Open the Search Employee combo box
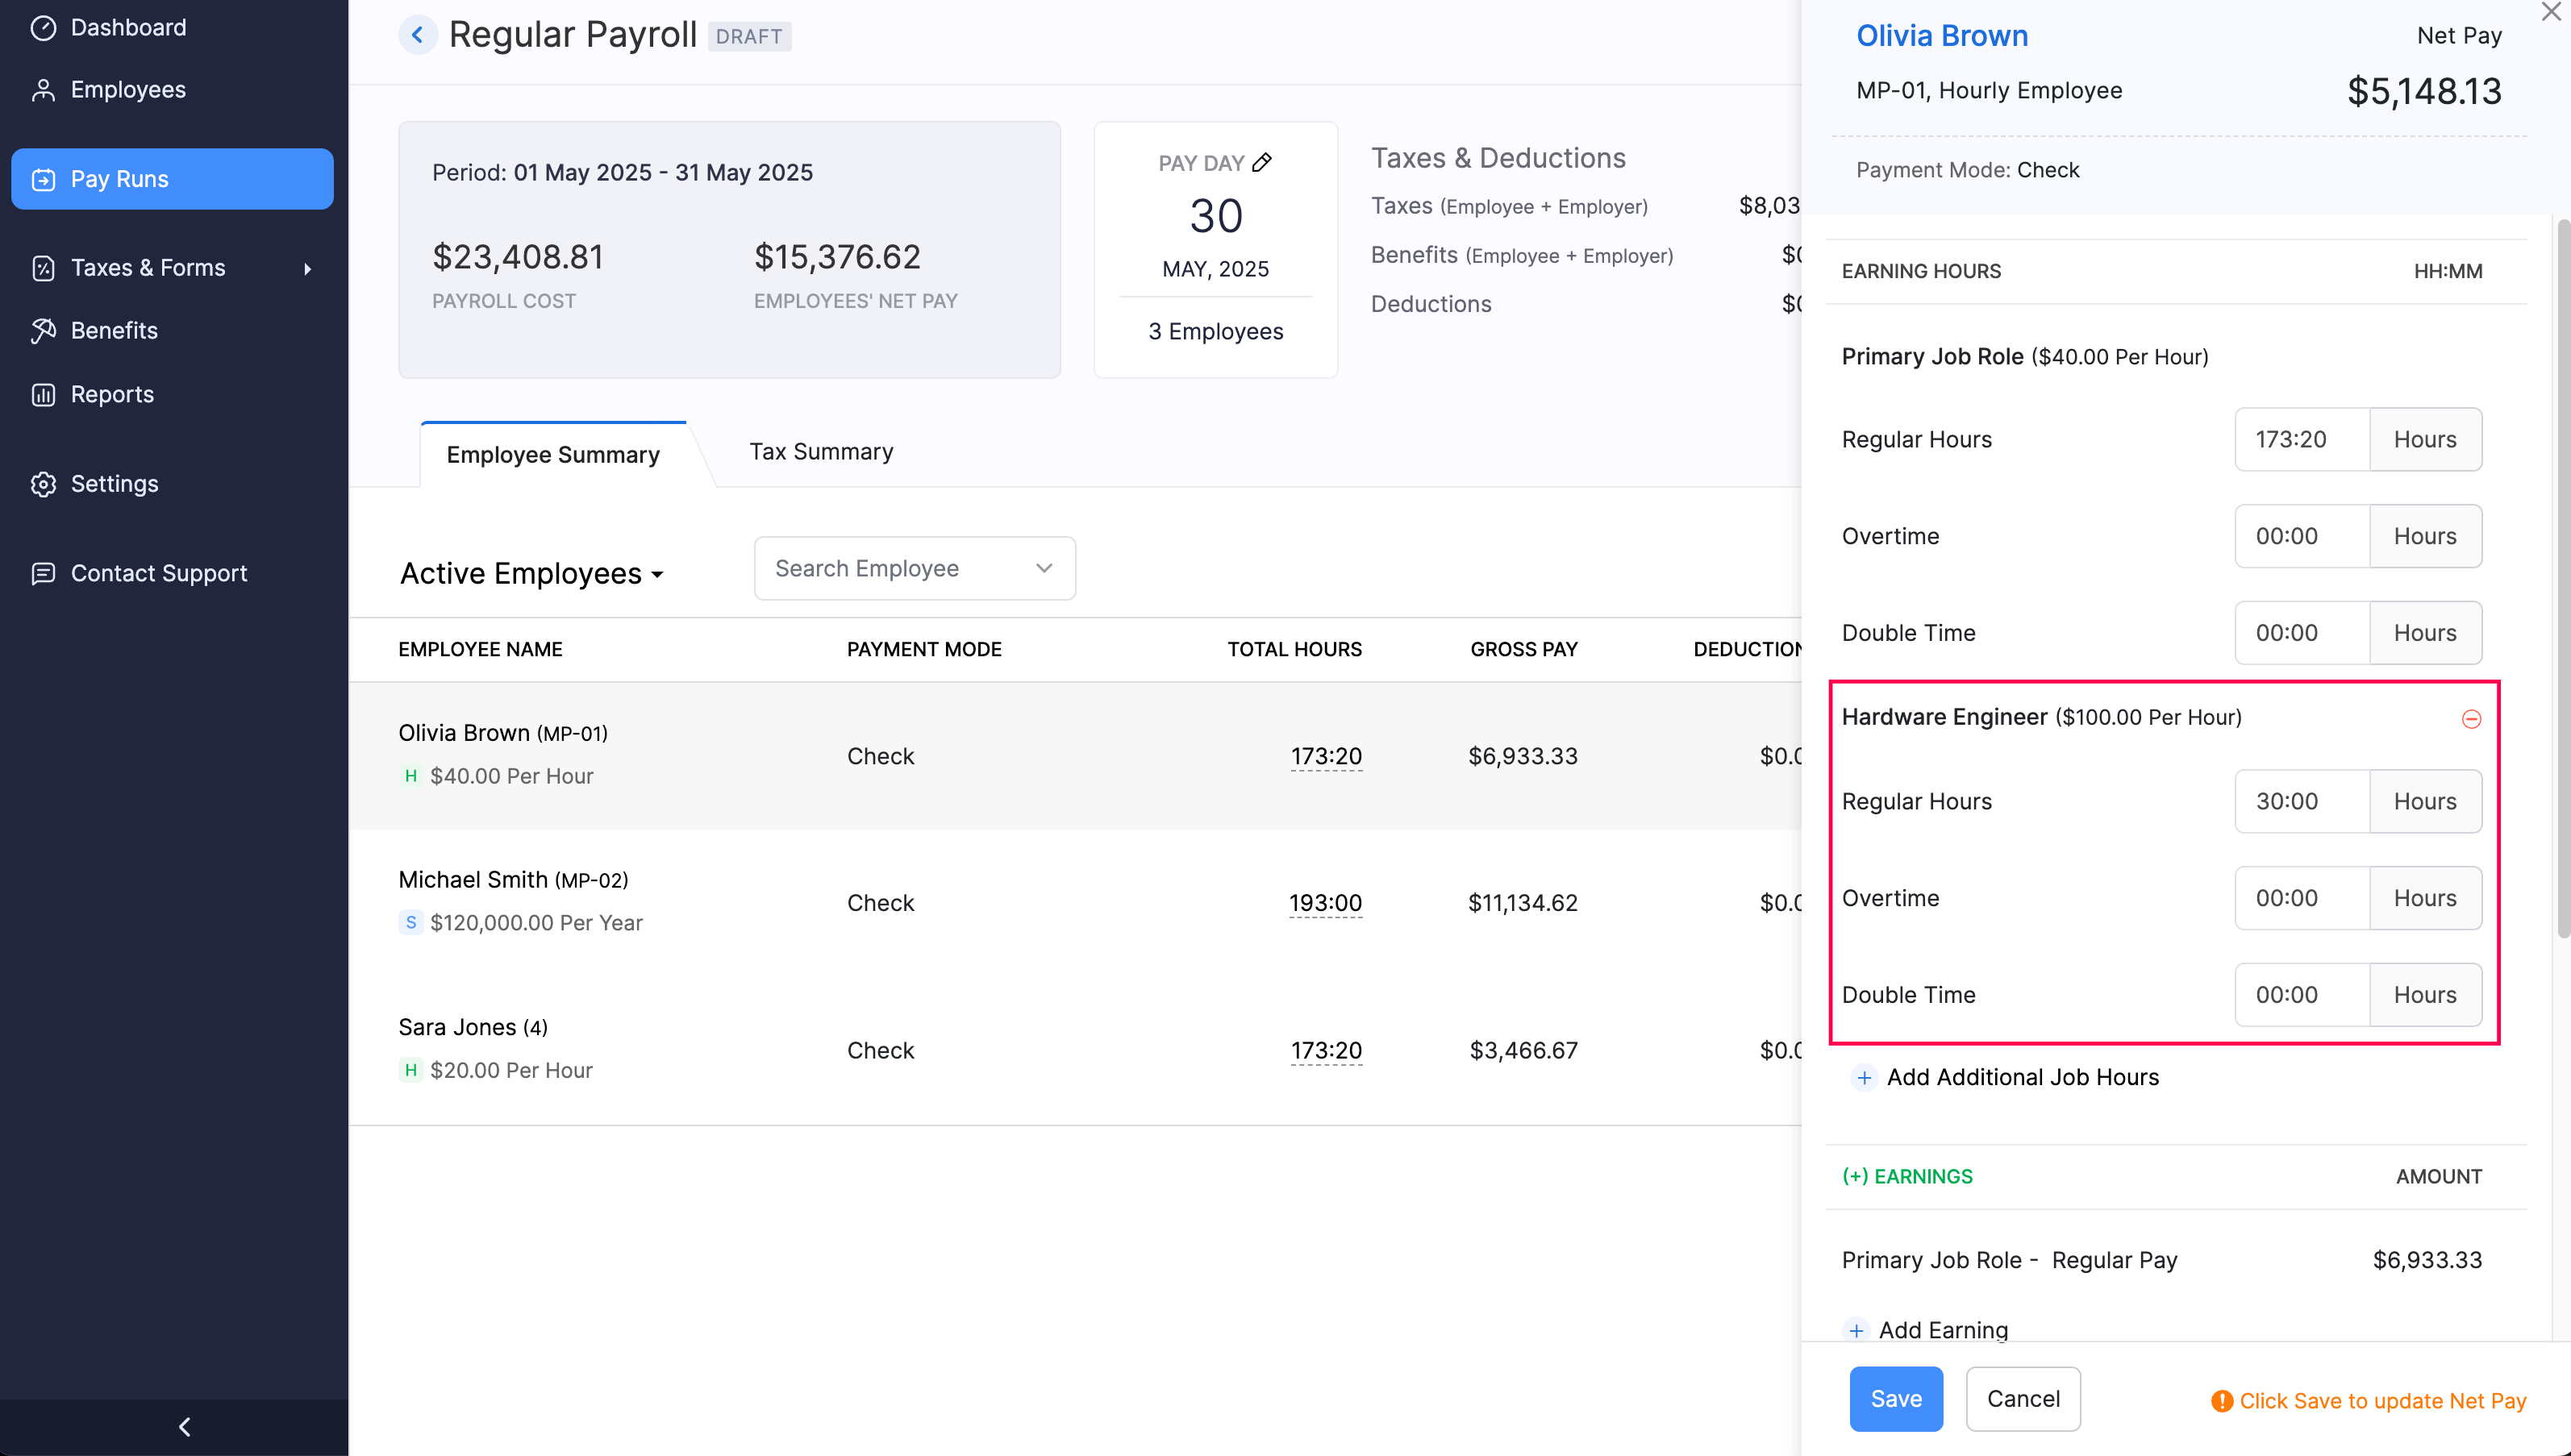Screen dimensions: 2571x1456 point(914,568)
